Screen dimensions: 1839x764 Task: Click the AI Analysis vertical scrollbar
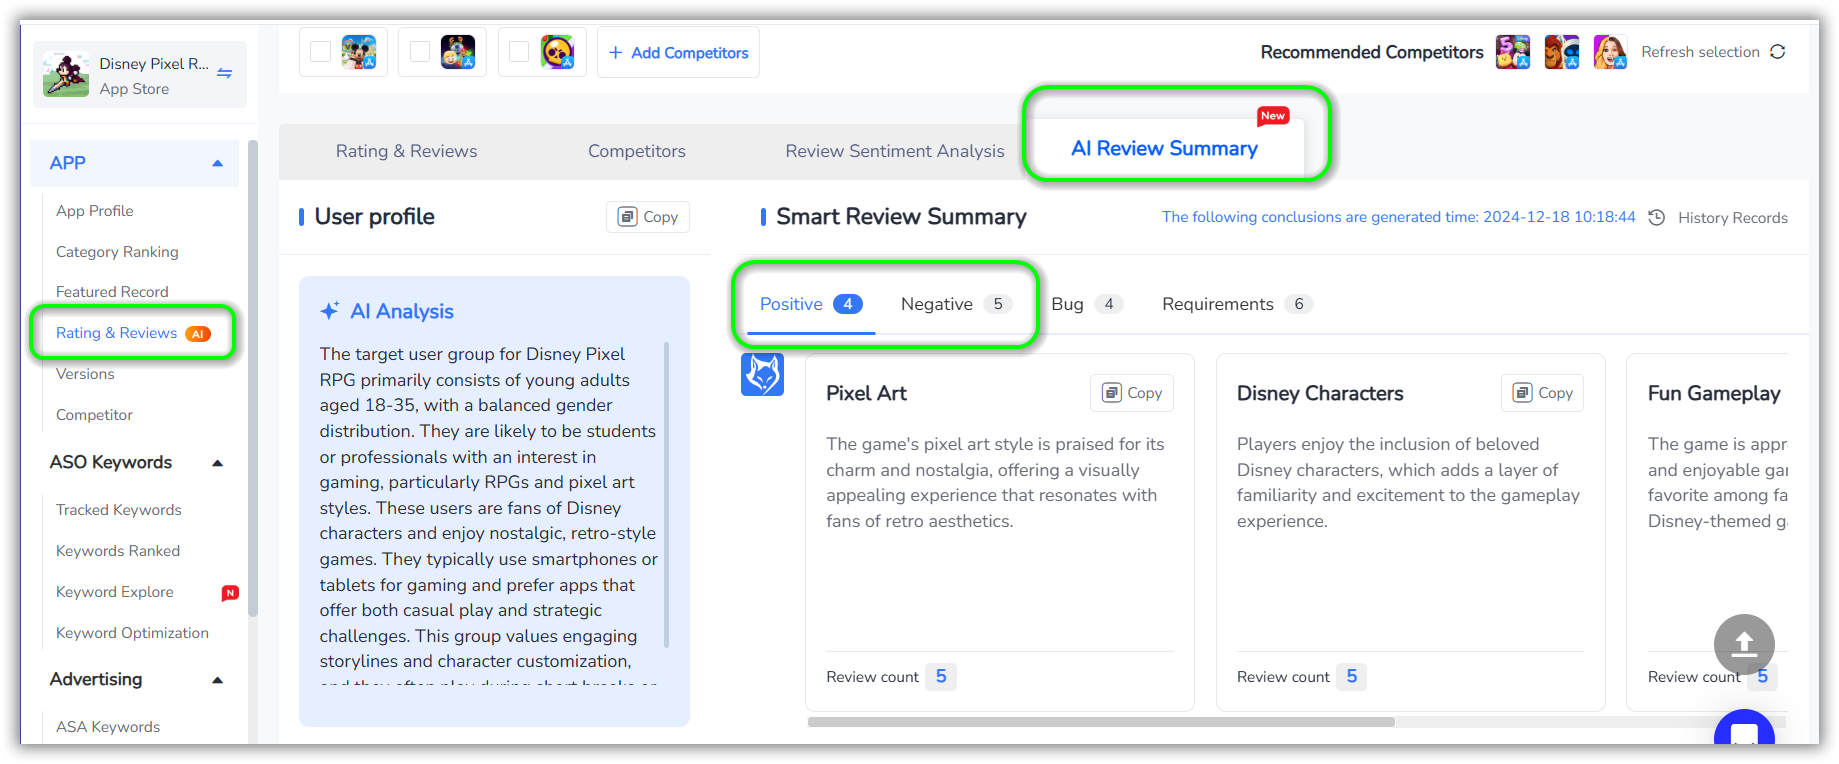click(x=667, y=494)
